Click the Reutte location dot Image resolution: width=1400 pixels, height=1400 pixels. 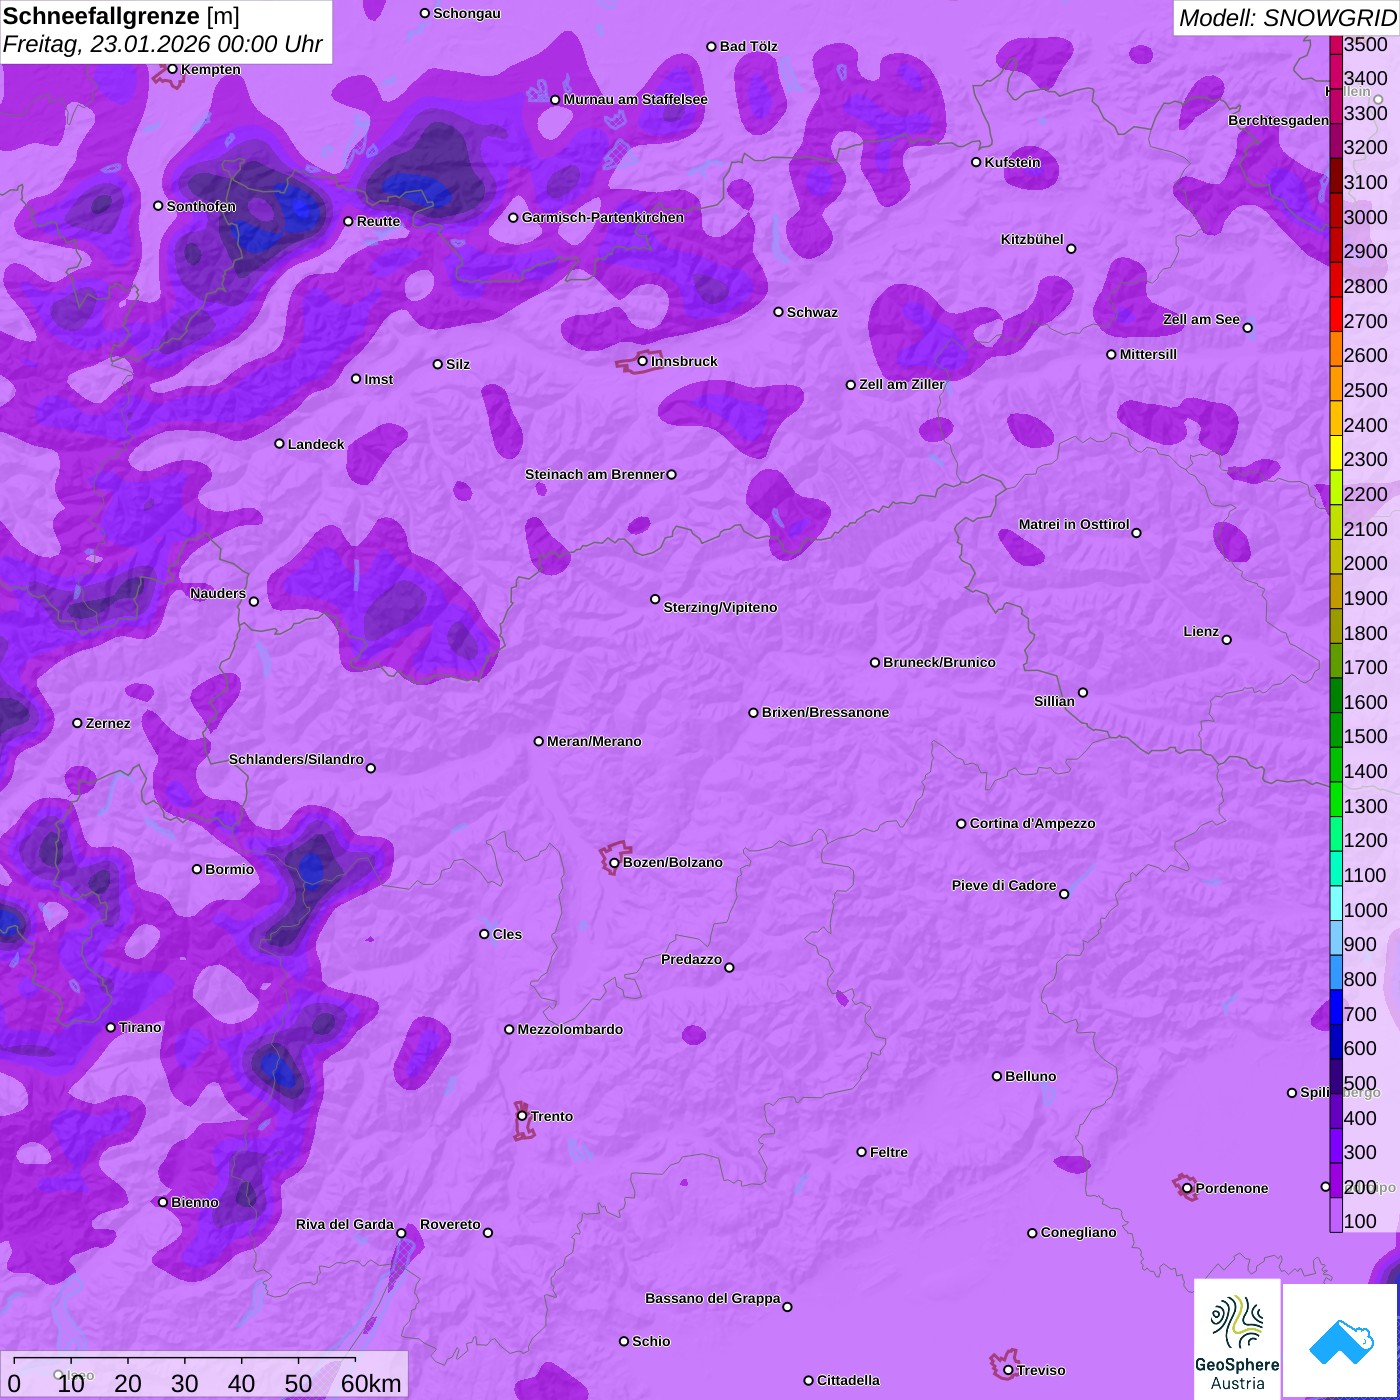(x=348, y=221)
